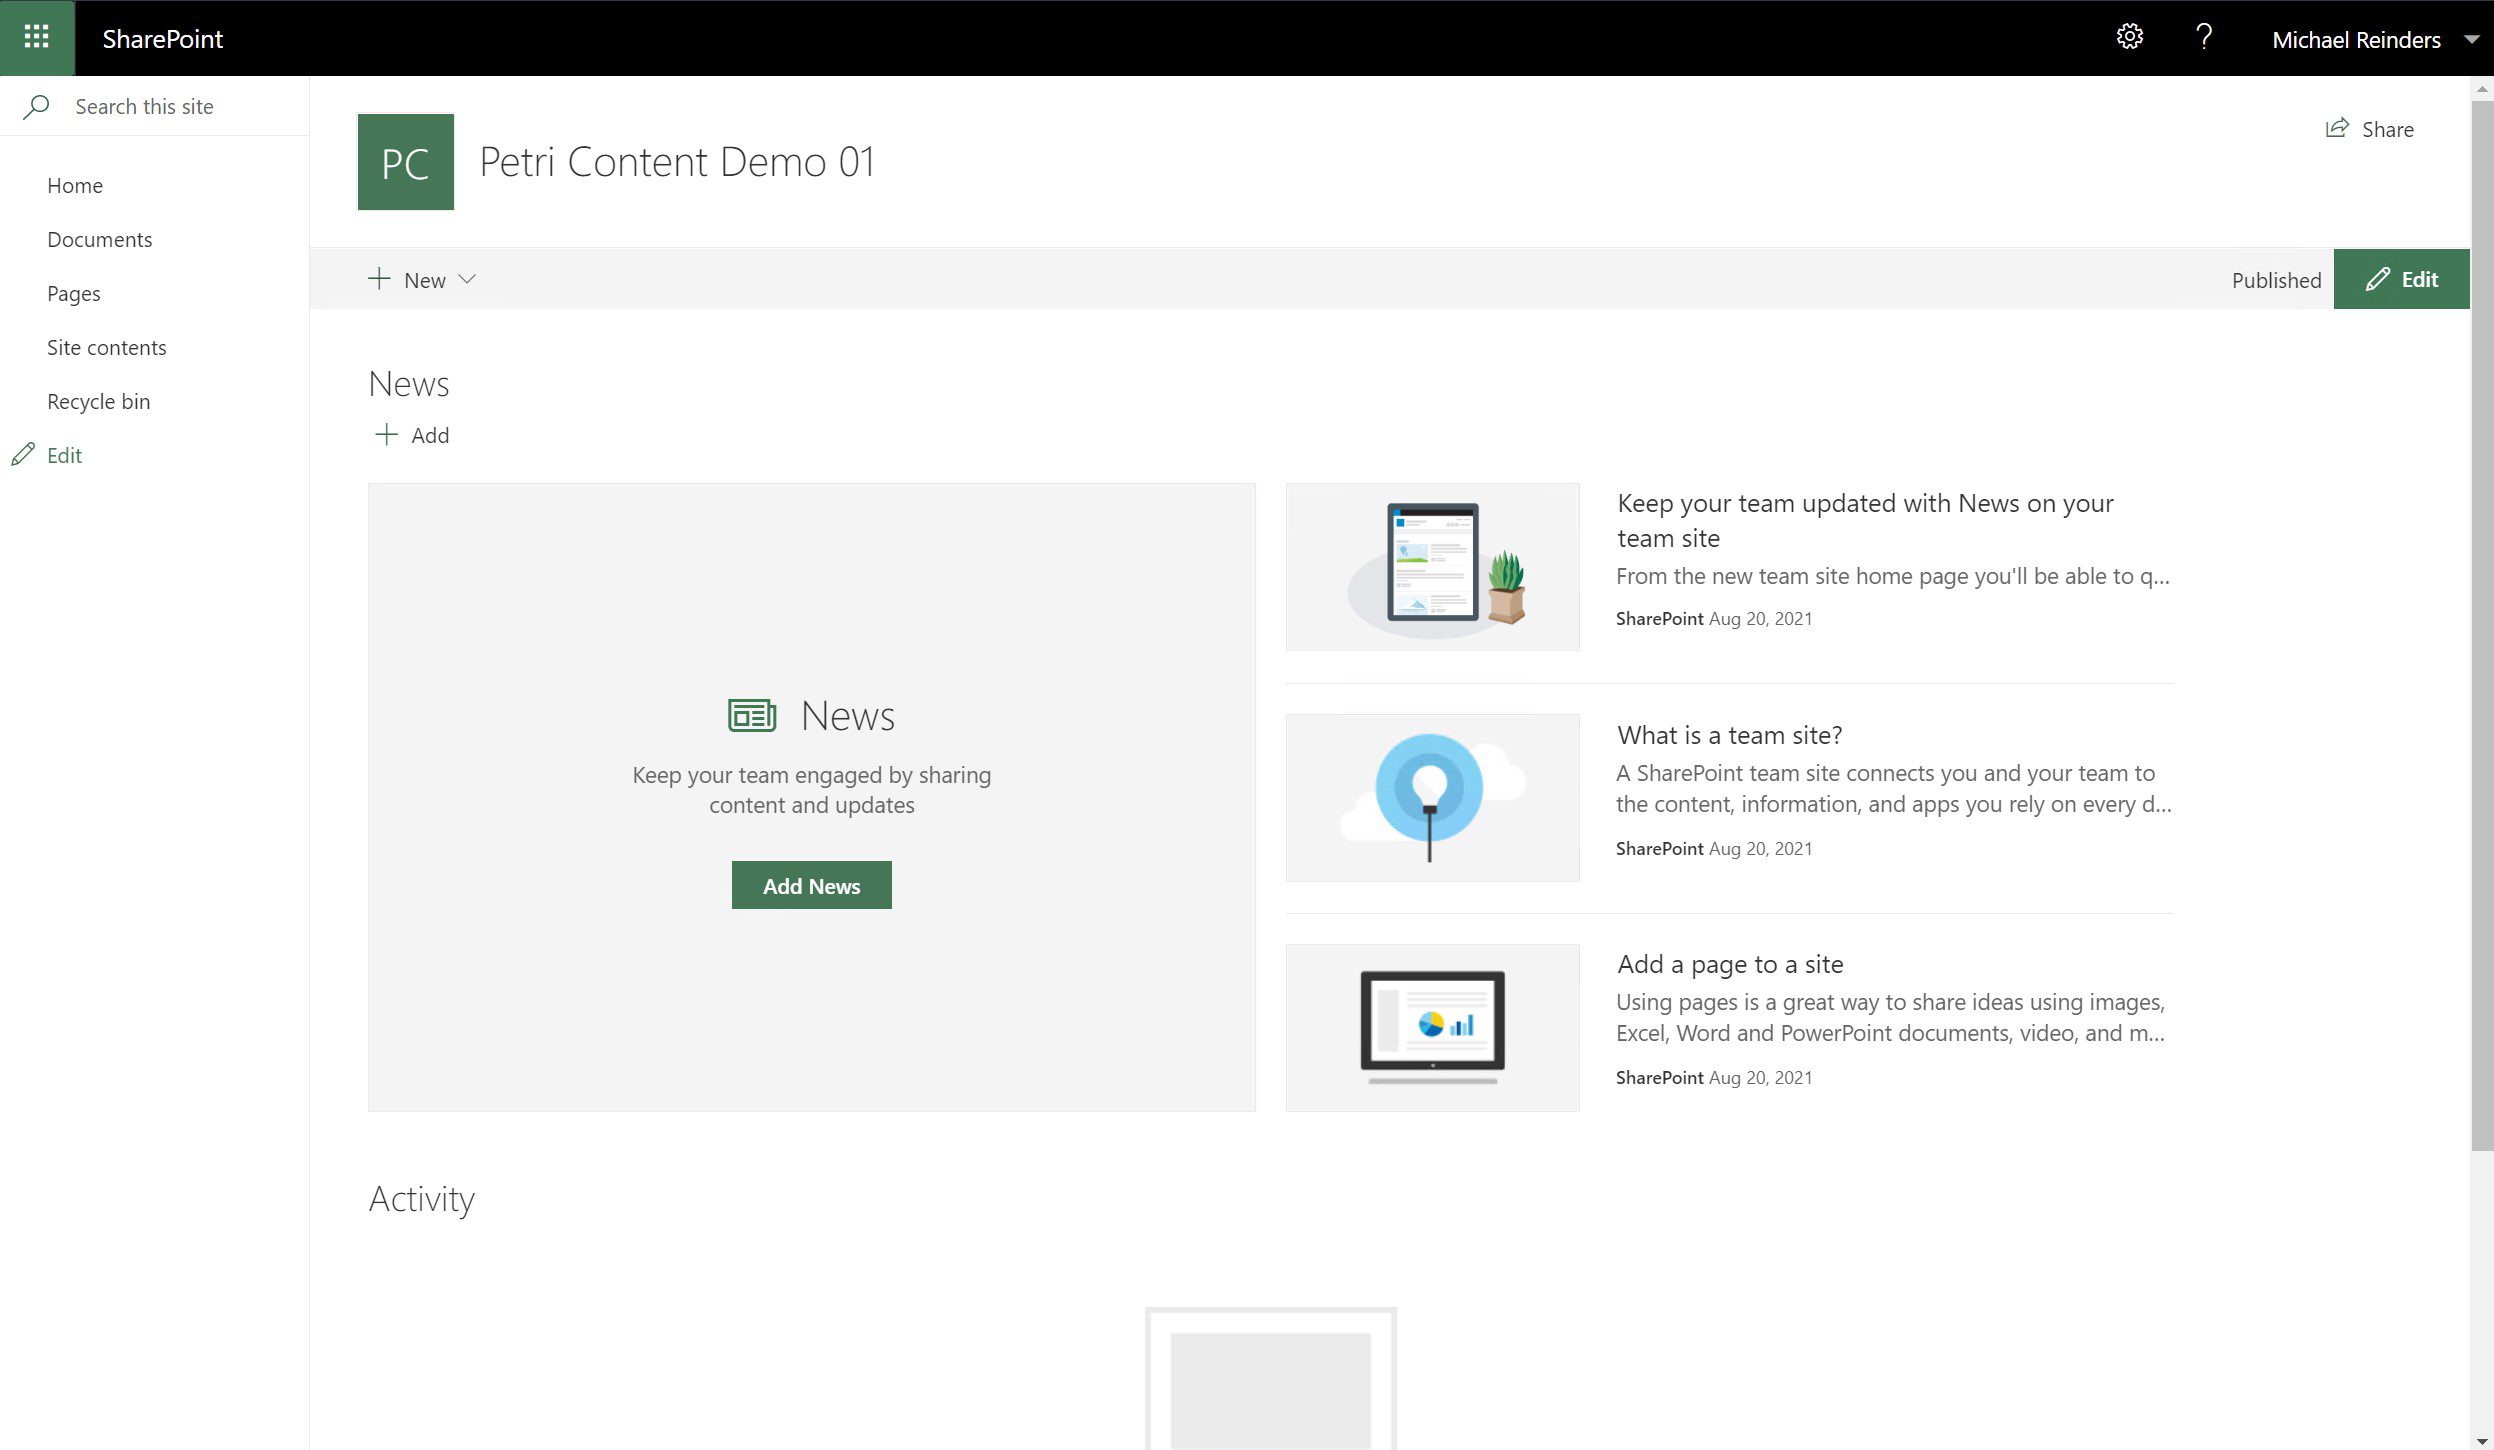The width and height of the screenshot is (2494, 1450).
Task: Click SharePoint Aug 20, 2021 under 'Add a page to a site'
Action: click(x=1714, y=1077)
